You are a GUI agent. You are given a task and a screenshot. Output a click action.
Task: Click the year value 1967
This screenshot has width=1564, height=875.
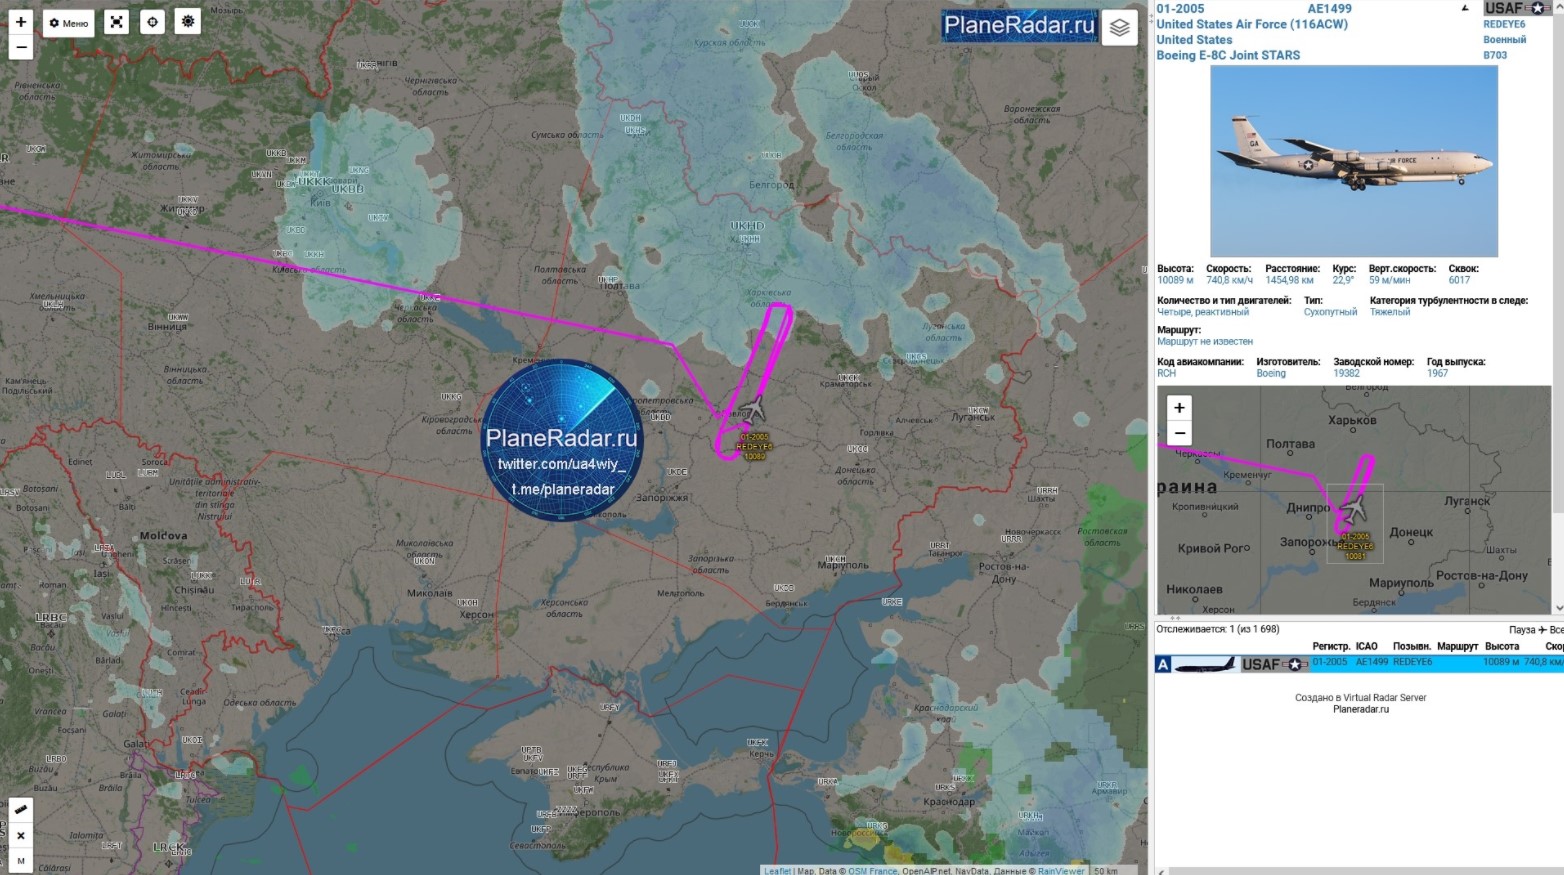point(1437,373)
